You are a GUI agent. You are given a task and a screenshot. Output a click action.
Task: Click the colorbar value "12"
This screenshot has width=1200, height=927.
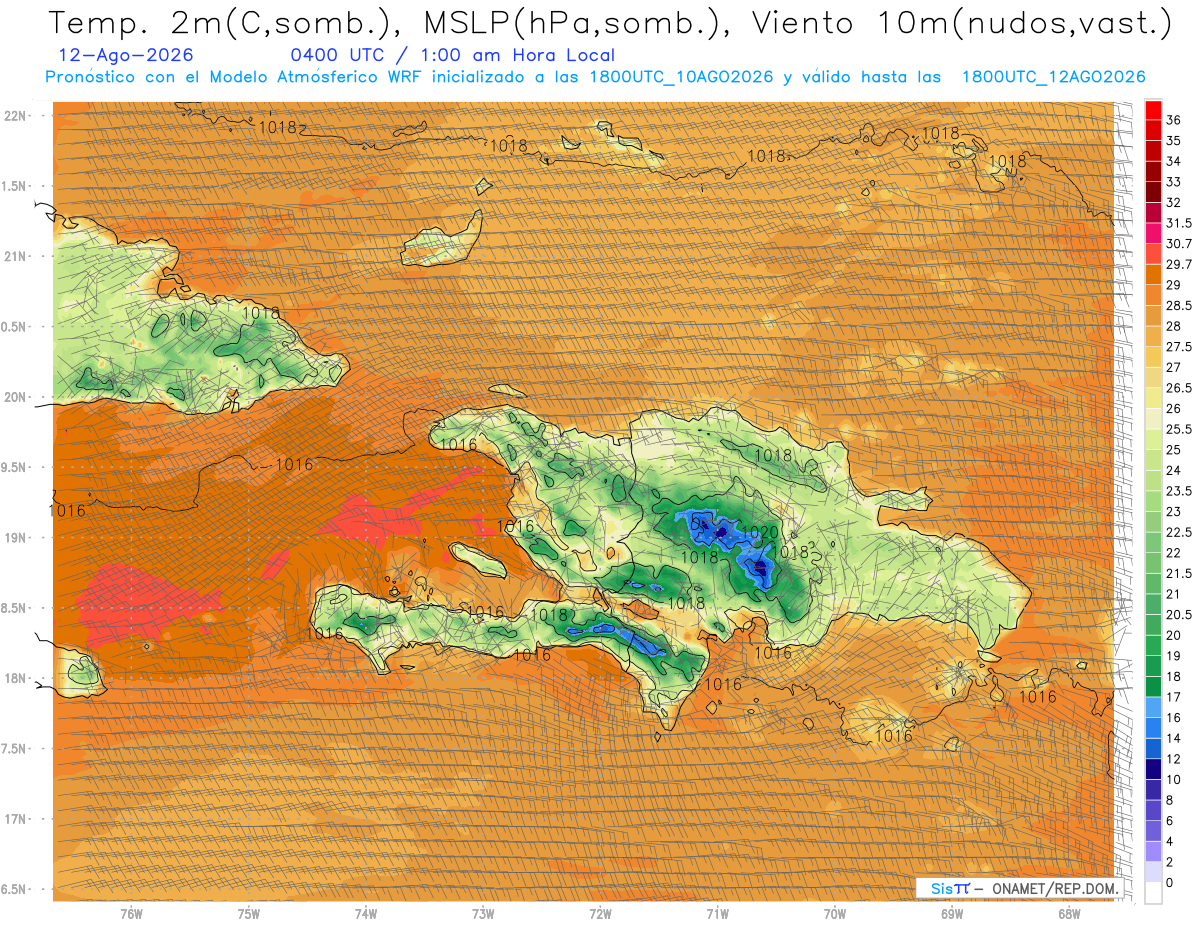click(1174, 759)
